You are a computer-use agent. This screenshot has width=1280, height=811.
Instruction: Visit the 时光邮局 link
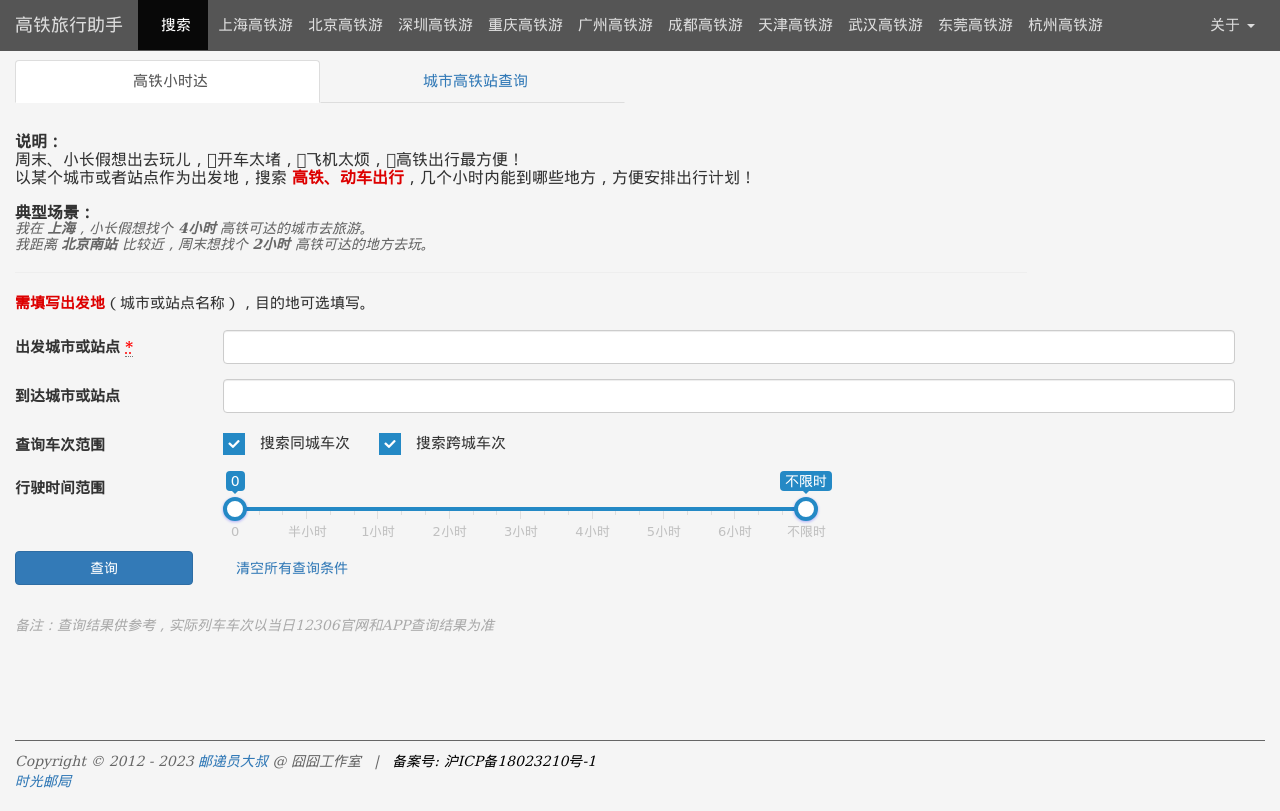43,781
